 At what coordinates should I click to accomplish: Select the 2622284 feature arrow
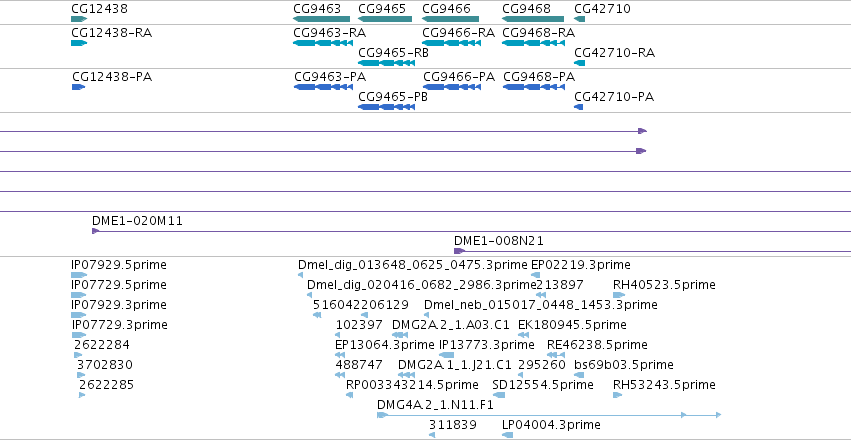[x=78, y=355]
